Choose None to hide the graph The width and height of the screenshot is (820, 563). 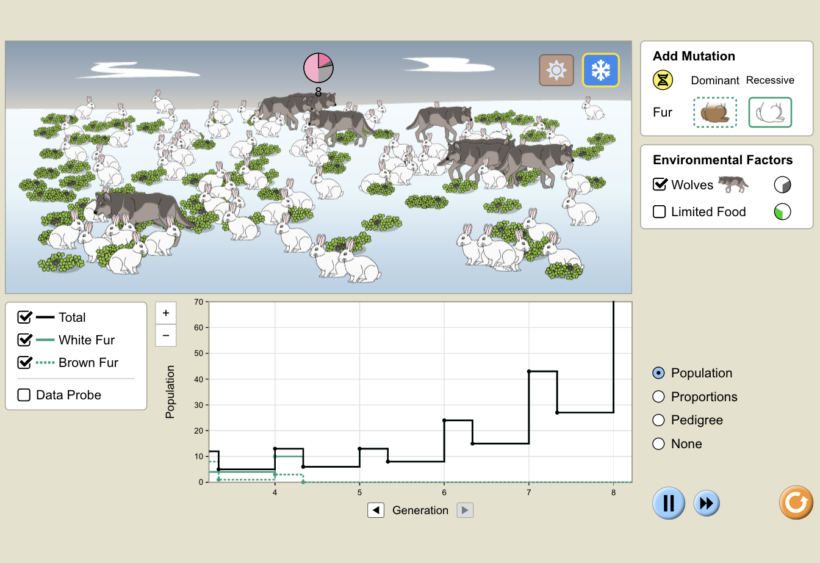click(x=658, y=444)
